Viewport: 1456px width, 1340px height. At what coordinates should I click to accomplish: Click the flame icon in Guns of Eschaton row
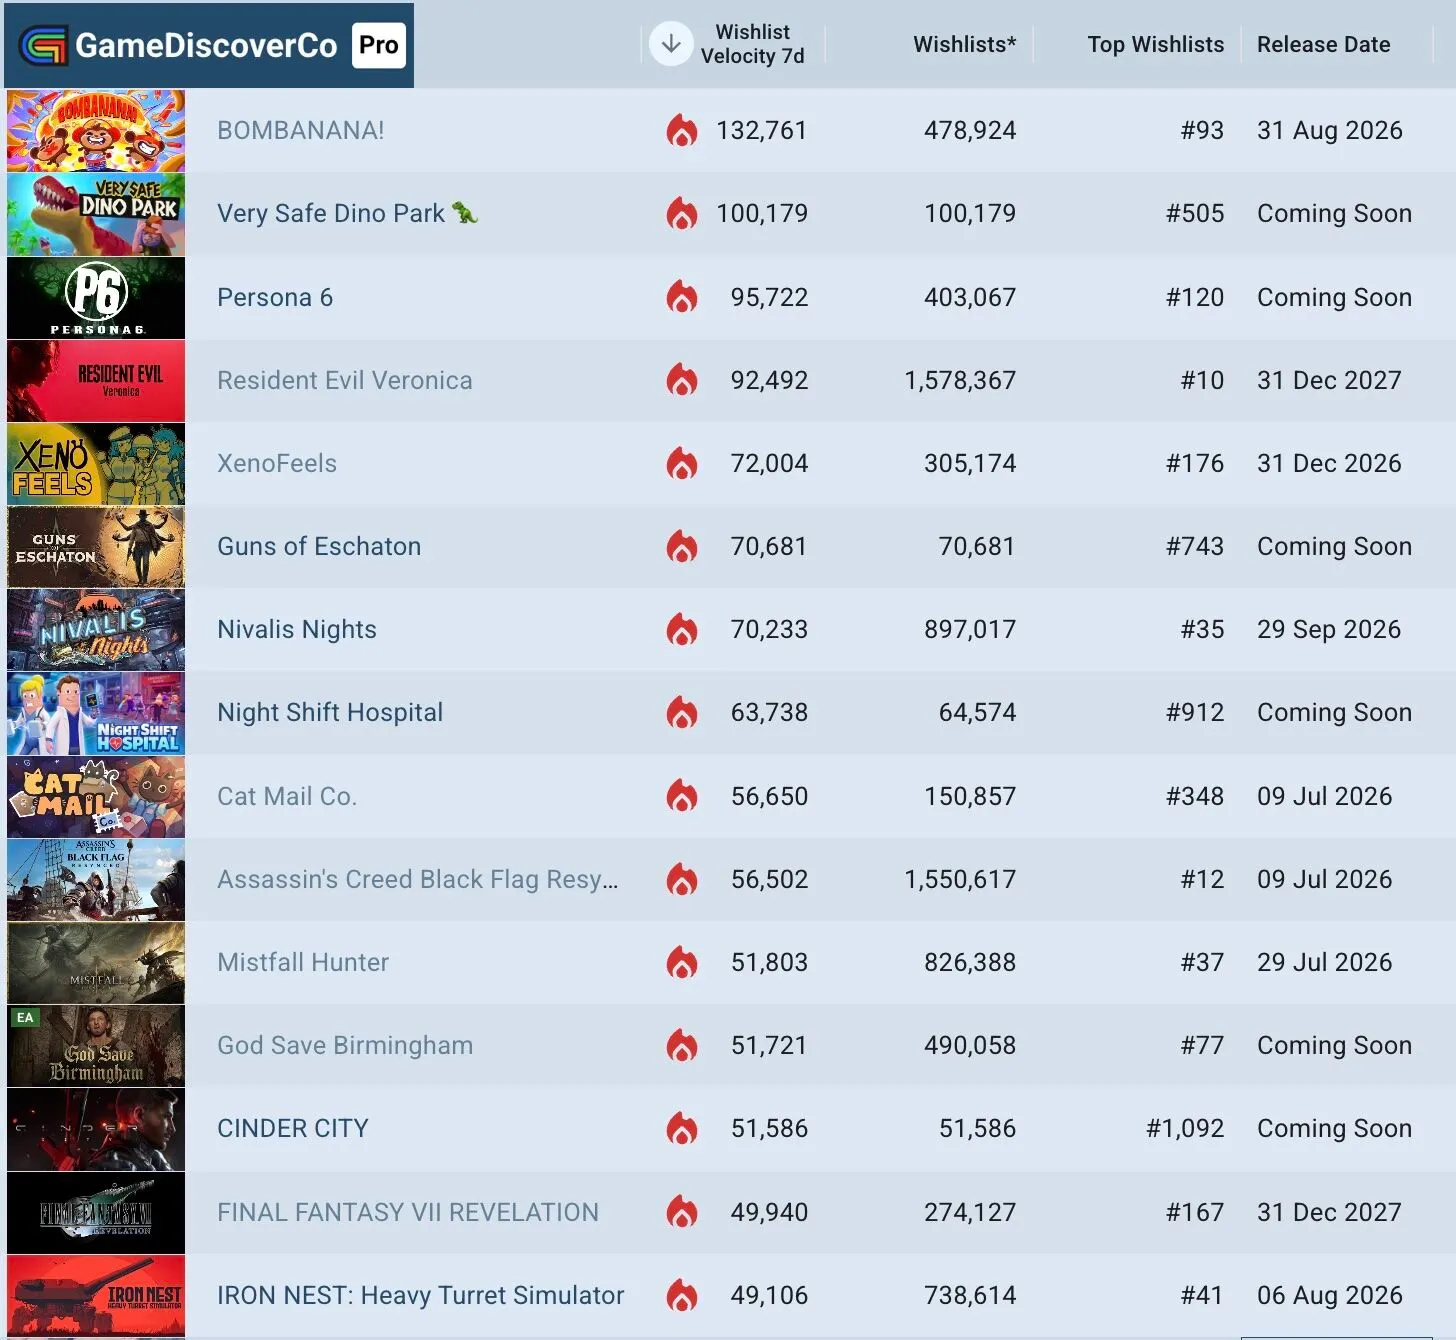click(x=682, y=546)
